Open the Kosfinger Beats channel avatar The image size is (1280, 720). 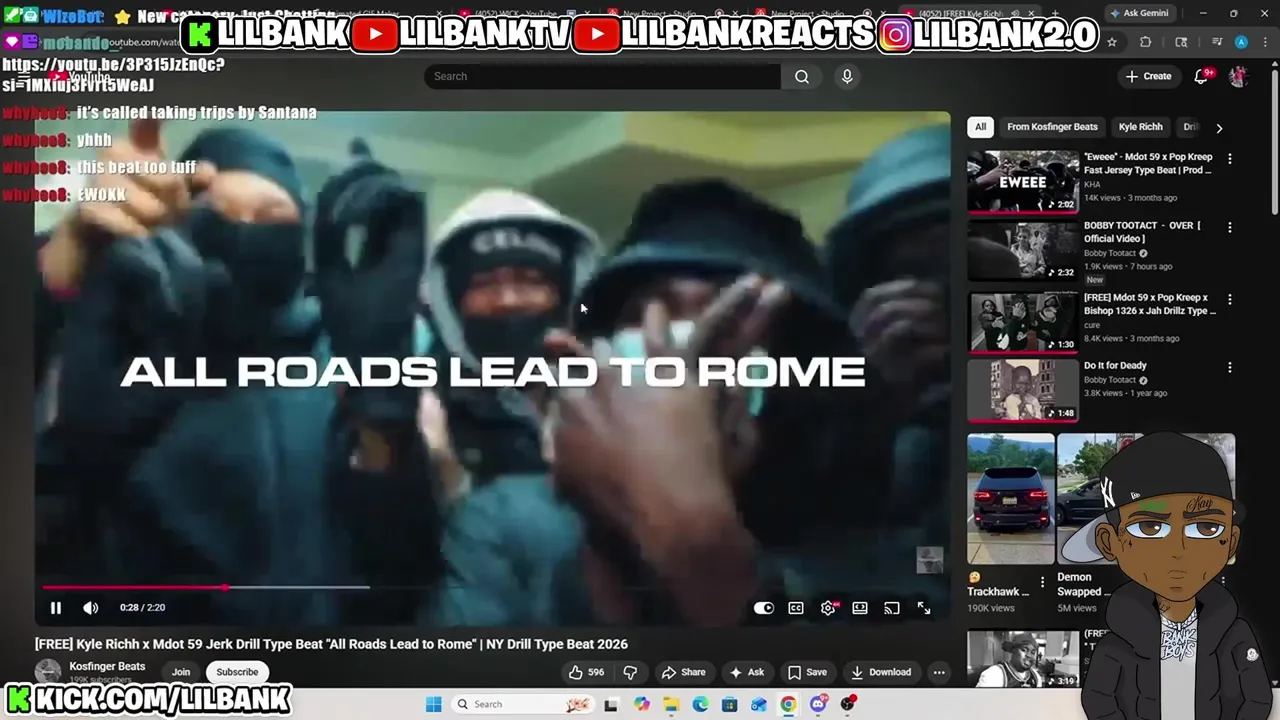point(48,672)
